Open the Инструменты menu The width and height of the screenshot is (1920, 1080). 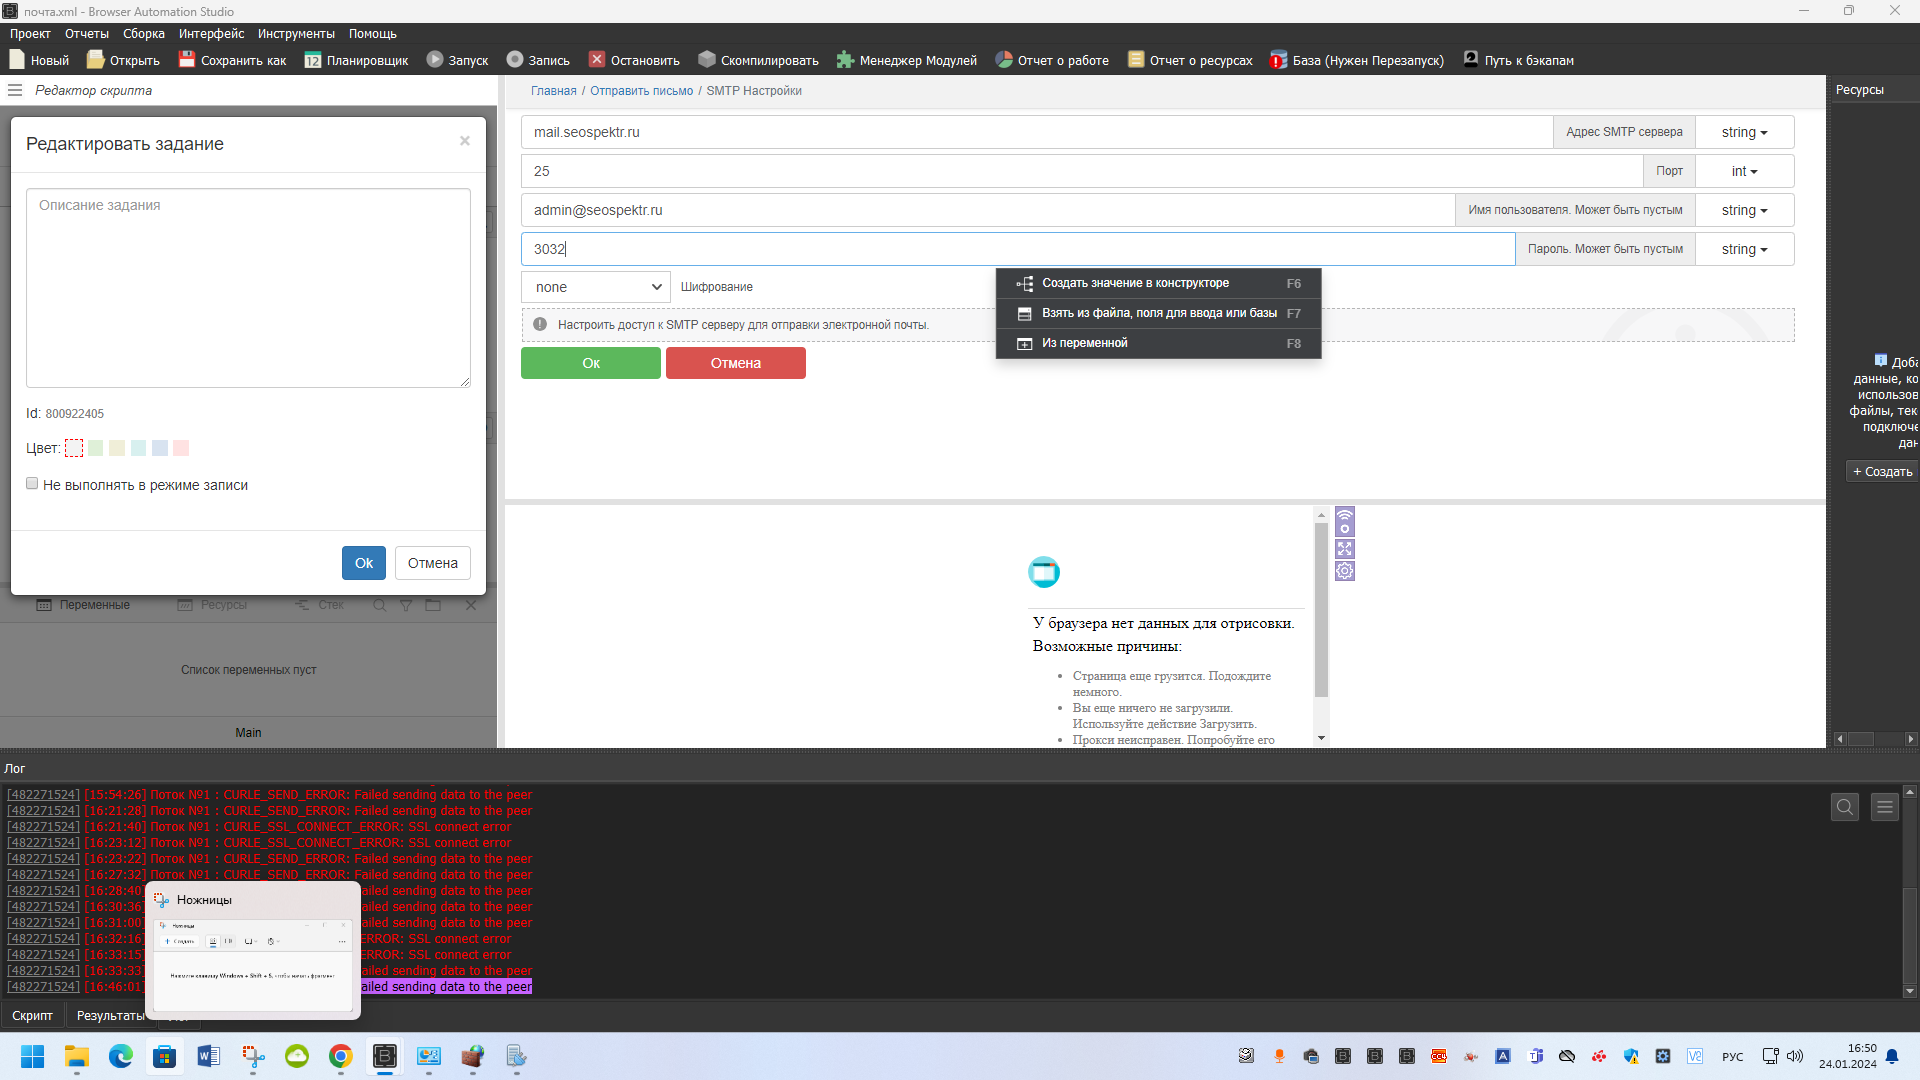point(296,34)
